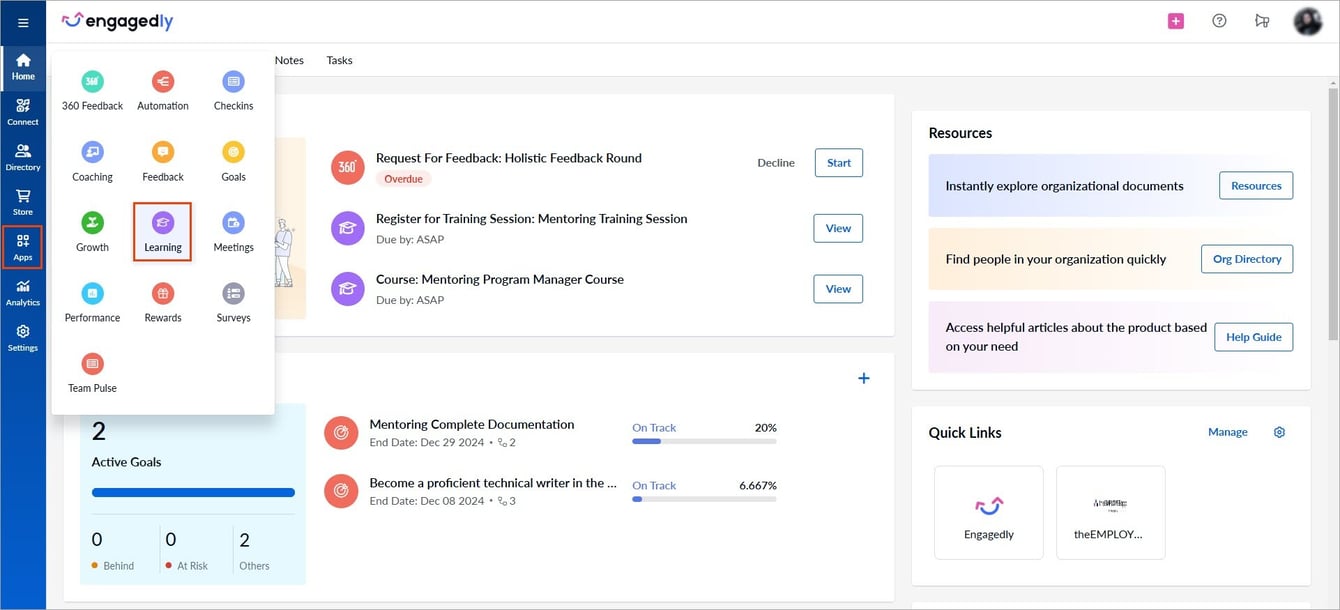View the Mentoring Training Session registration
The image size is (1340, 610).
pos(838,228)
